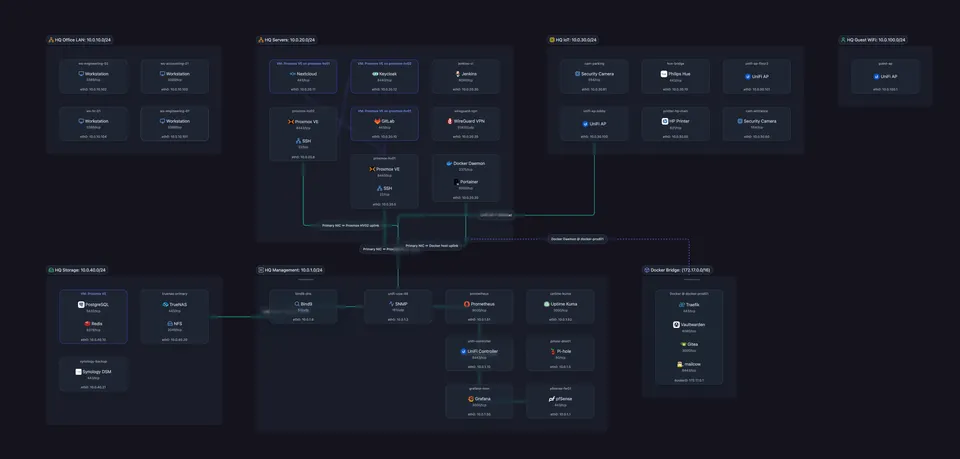The image size is (960, 459).
Task: Click the UniFi AP icon in HQ Guest WiFi
Action: [x=877, y=76]
